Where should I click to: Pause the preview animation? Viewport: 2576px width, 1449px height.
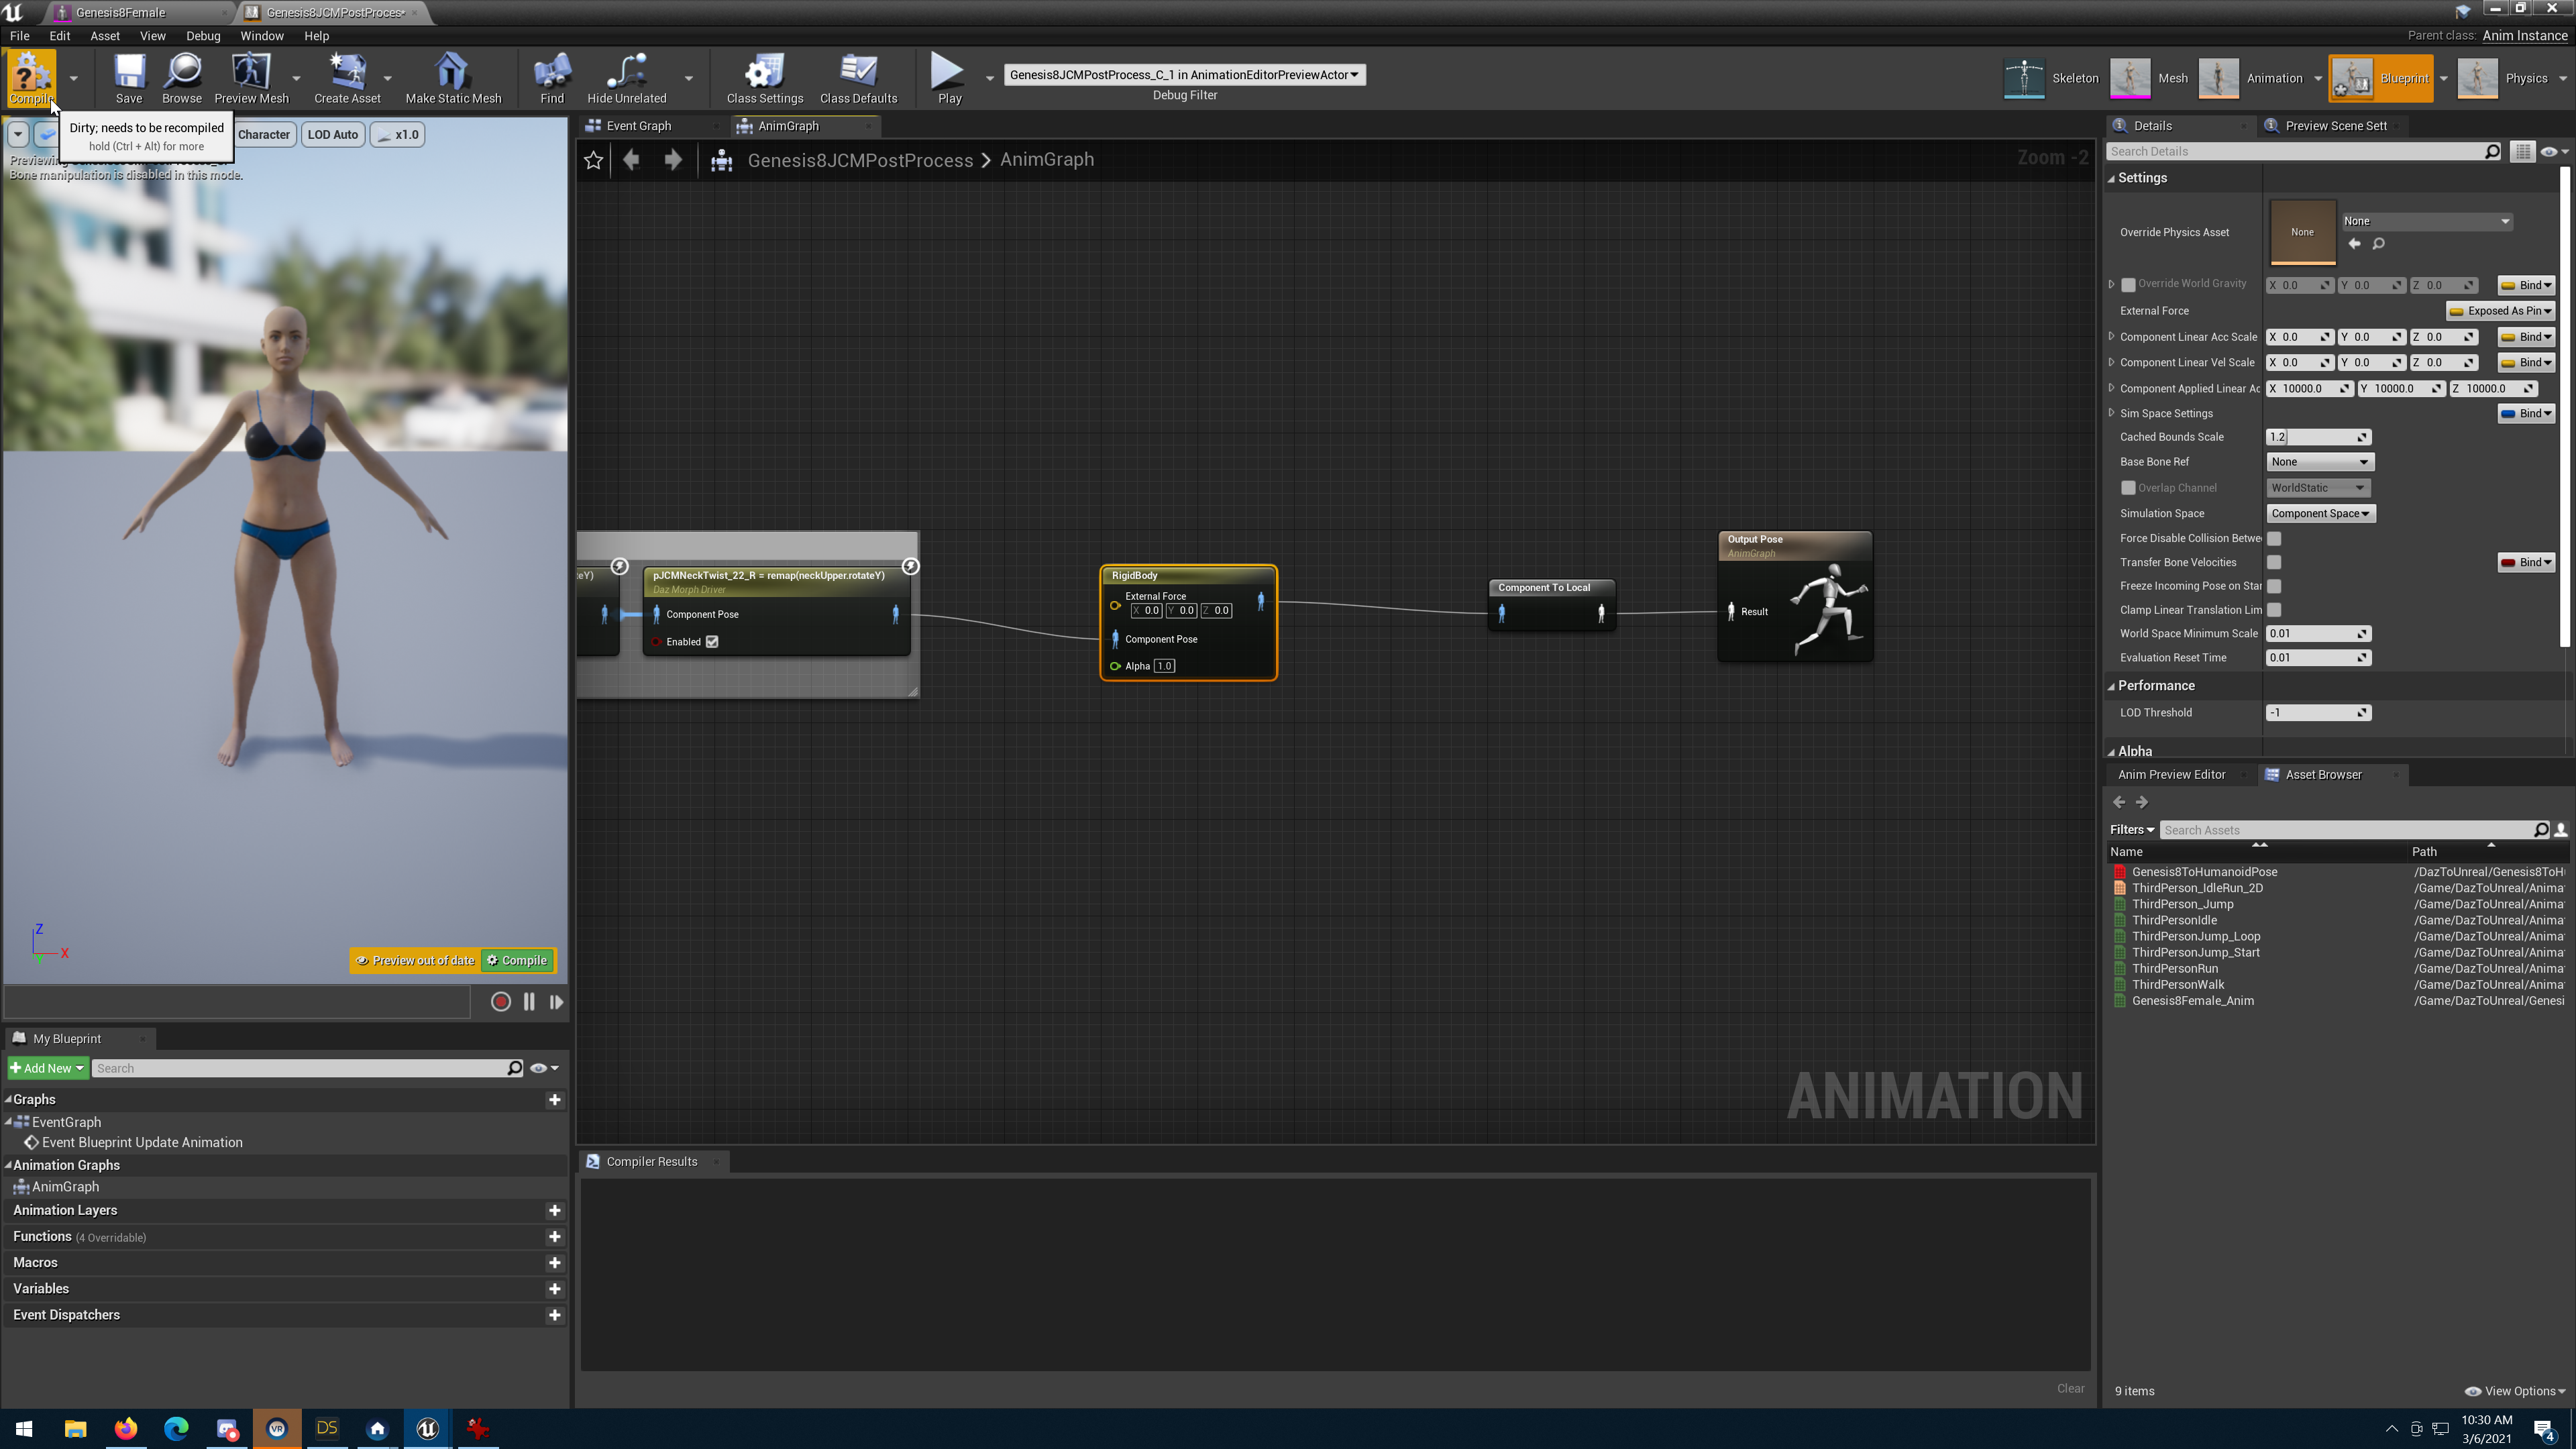pos(529,1002)
